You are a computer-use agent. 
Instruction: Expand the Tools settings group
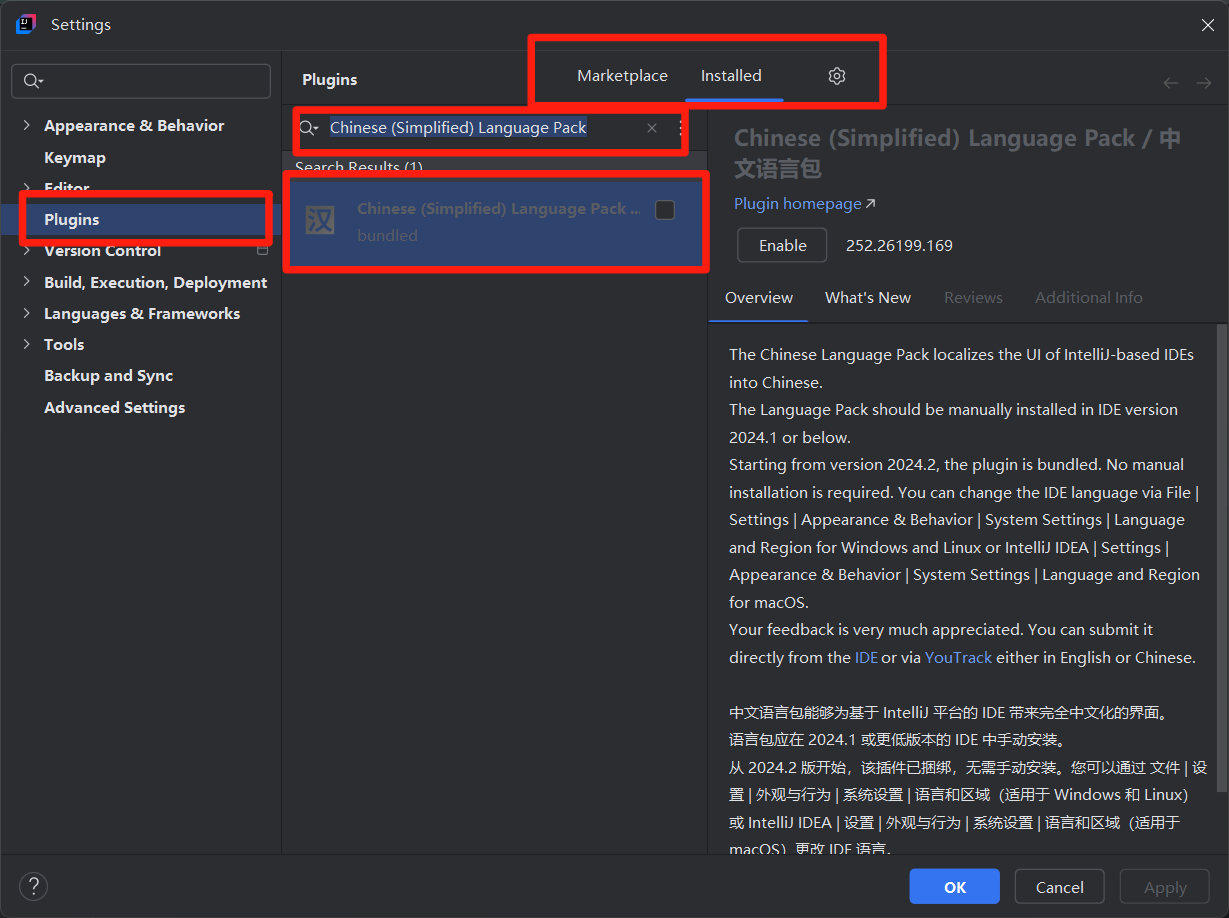point(26,344)
